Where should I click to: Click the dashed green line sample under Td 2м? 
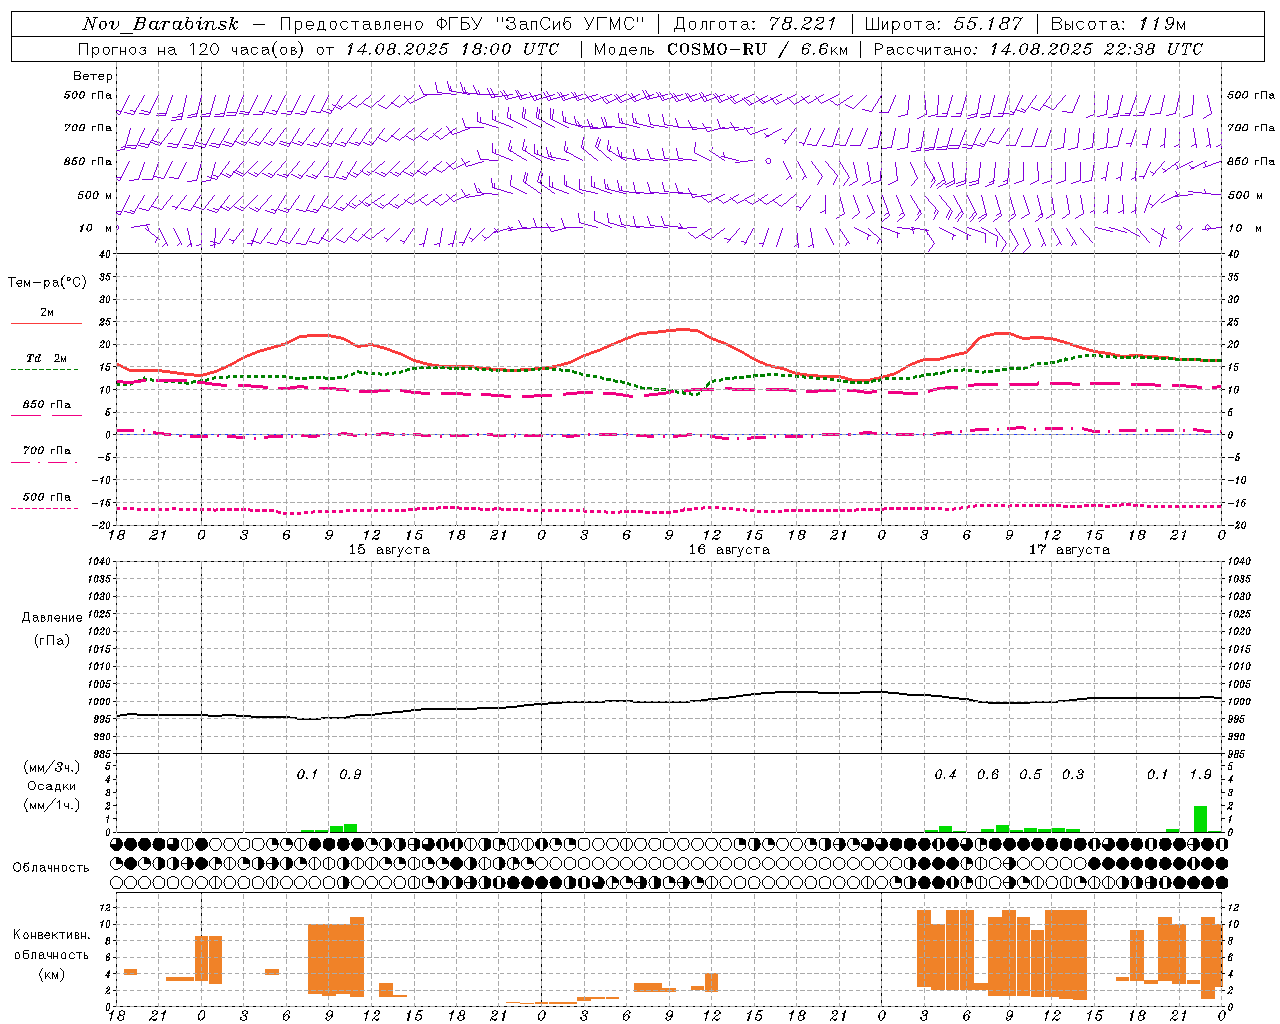pos(46,370)
